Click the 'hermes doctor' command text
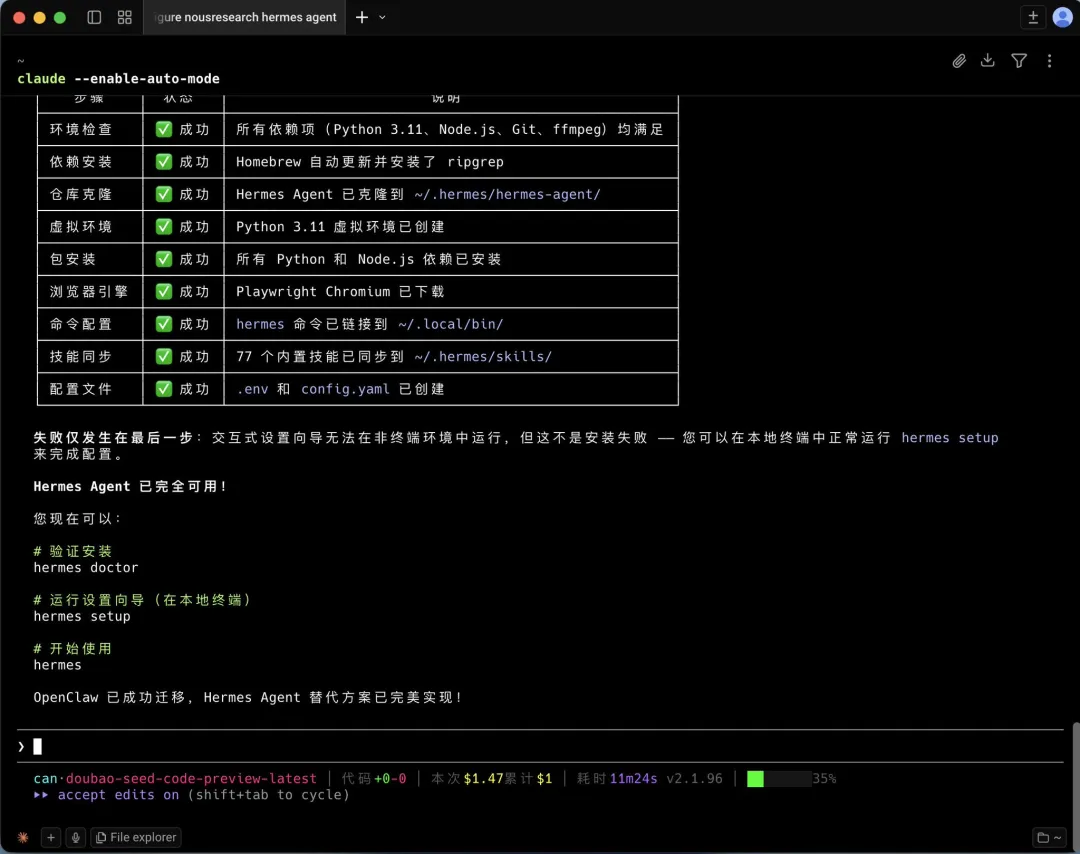 [x=86, y=567]
